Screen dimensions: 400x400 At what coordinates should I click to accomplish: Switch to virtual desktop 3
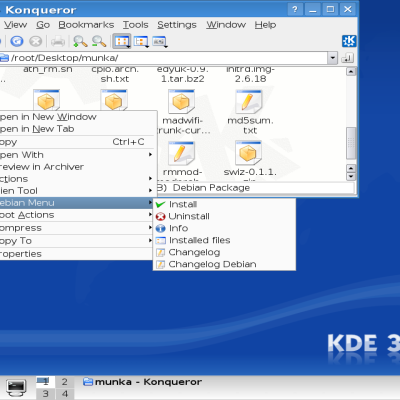45,394
